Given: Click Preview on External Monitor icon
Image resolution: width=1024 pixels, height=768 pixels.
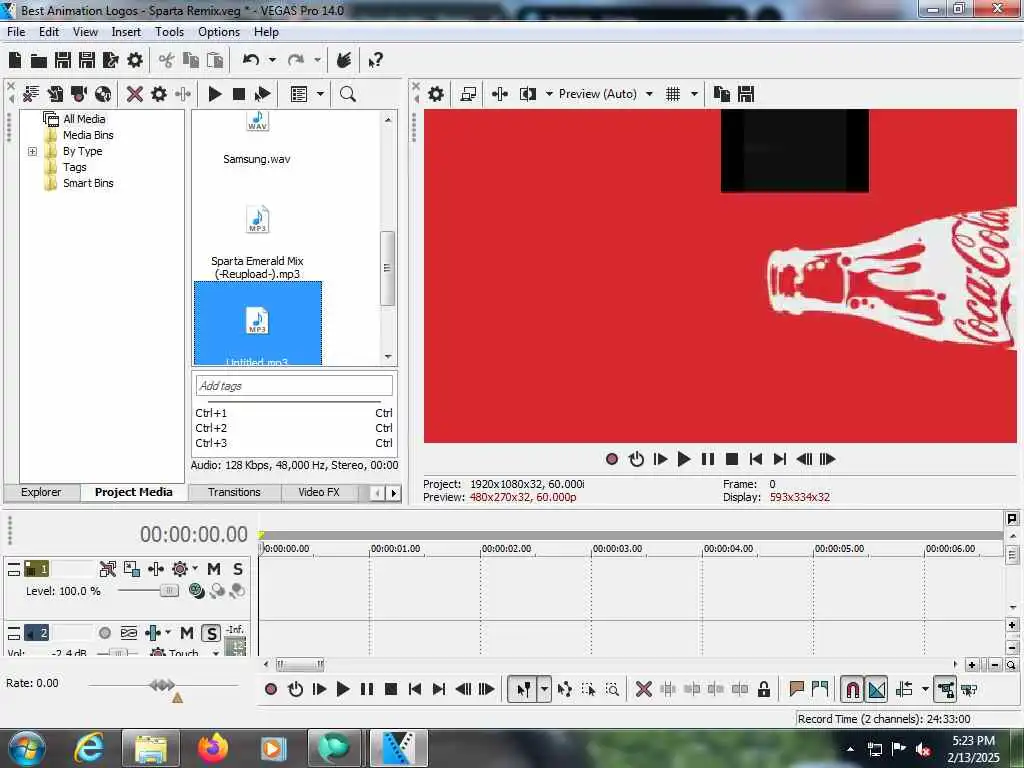Looking at the screenshot, I should 468,94.
